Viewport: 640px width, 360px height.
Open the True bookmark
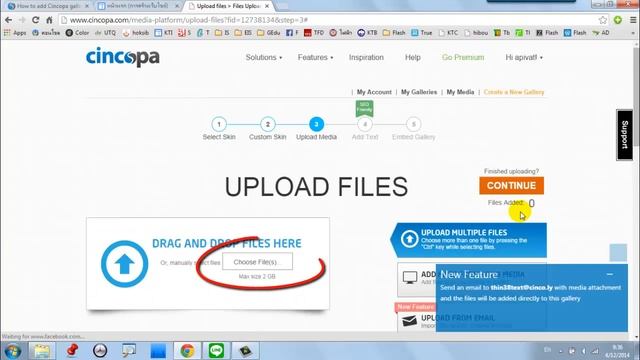pyautogui.click(x=422, y=33)
